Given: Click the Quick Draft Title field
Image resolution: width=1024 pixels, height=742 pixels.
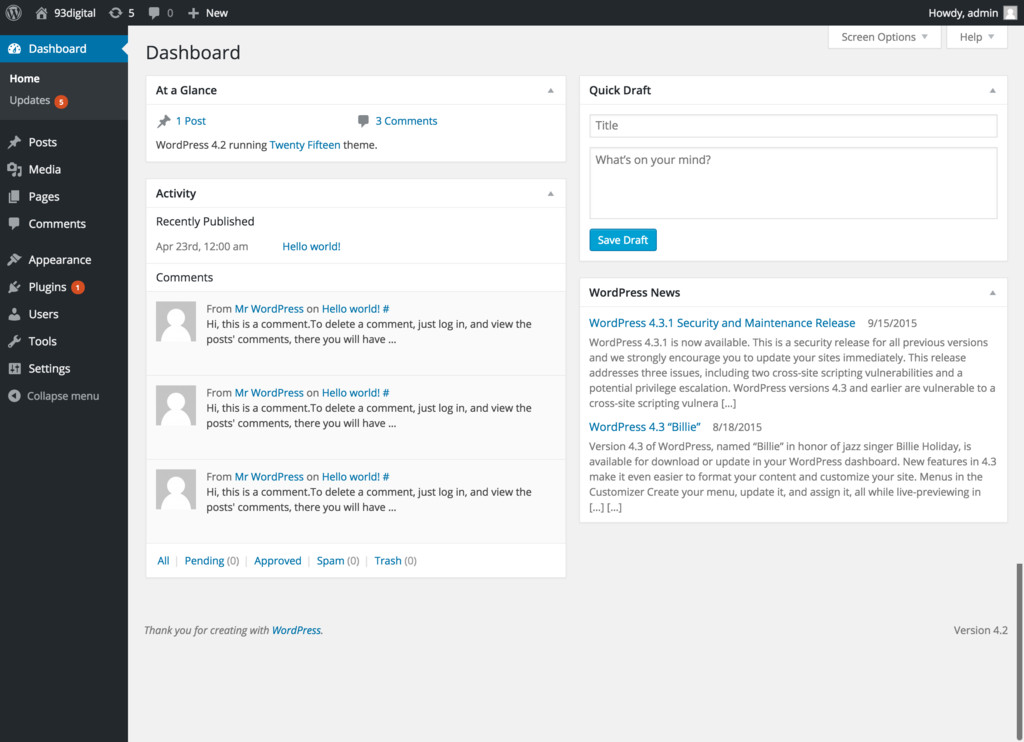Looking at the screenshot, I should (x=792, y=126).
